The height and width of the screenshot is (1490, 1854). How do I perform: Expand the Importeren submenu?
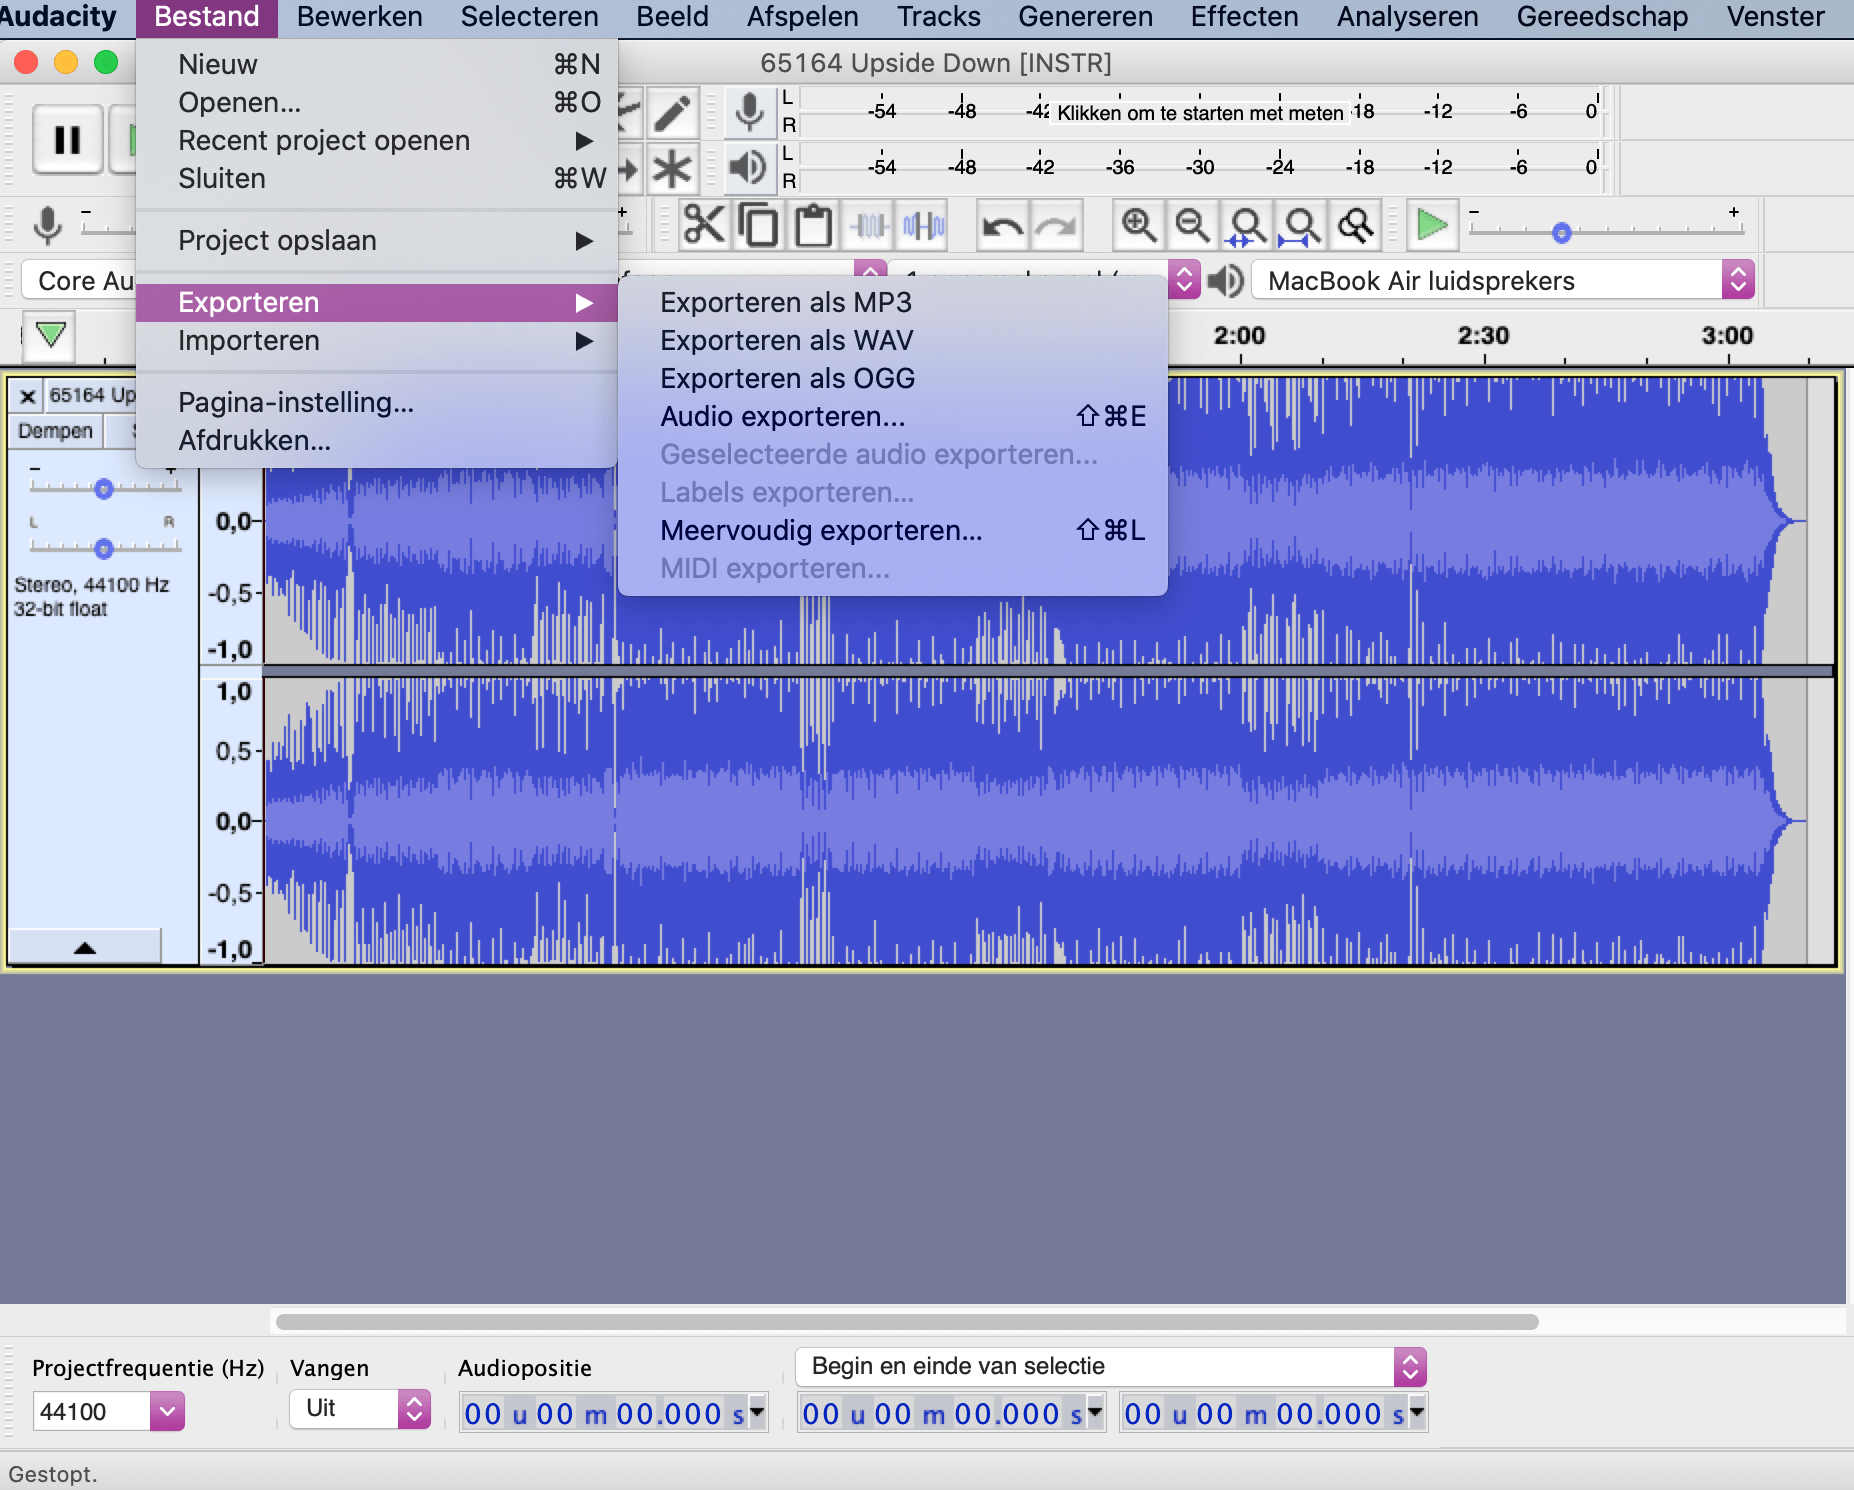(x=376, y=341)
